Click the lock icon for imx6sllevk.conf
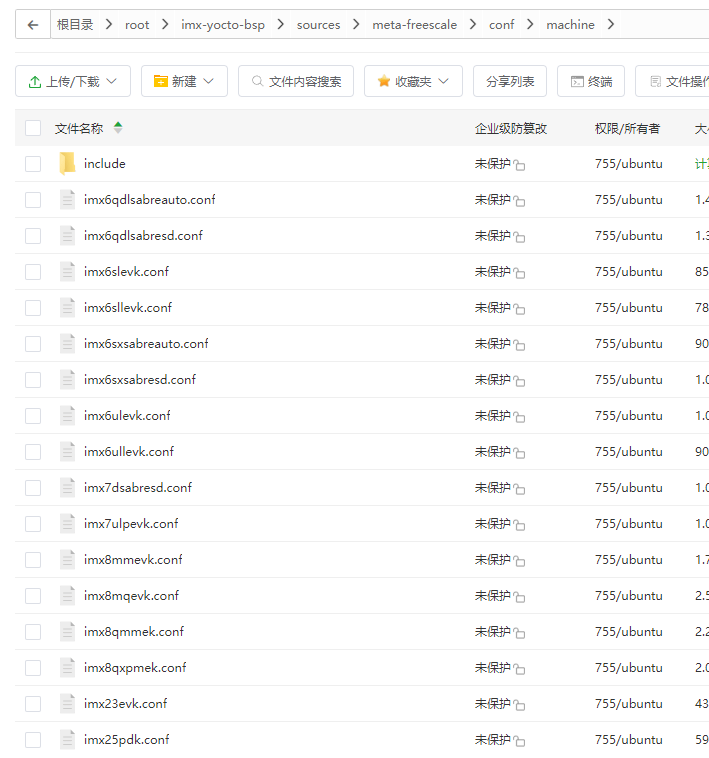Screen dimensions: 709x758 [520, 309]
